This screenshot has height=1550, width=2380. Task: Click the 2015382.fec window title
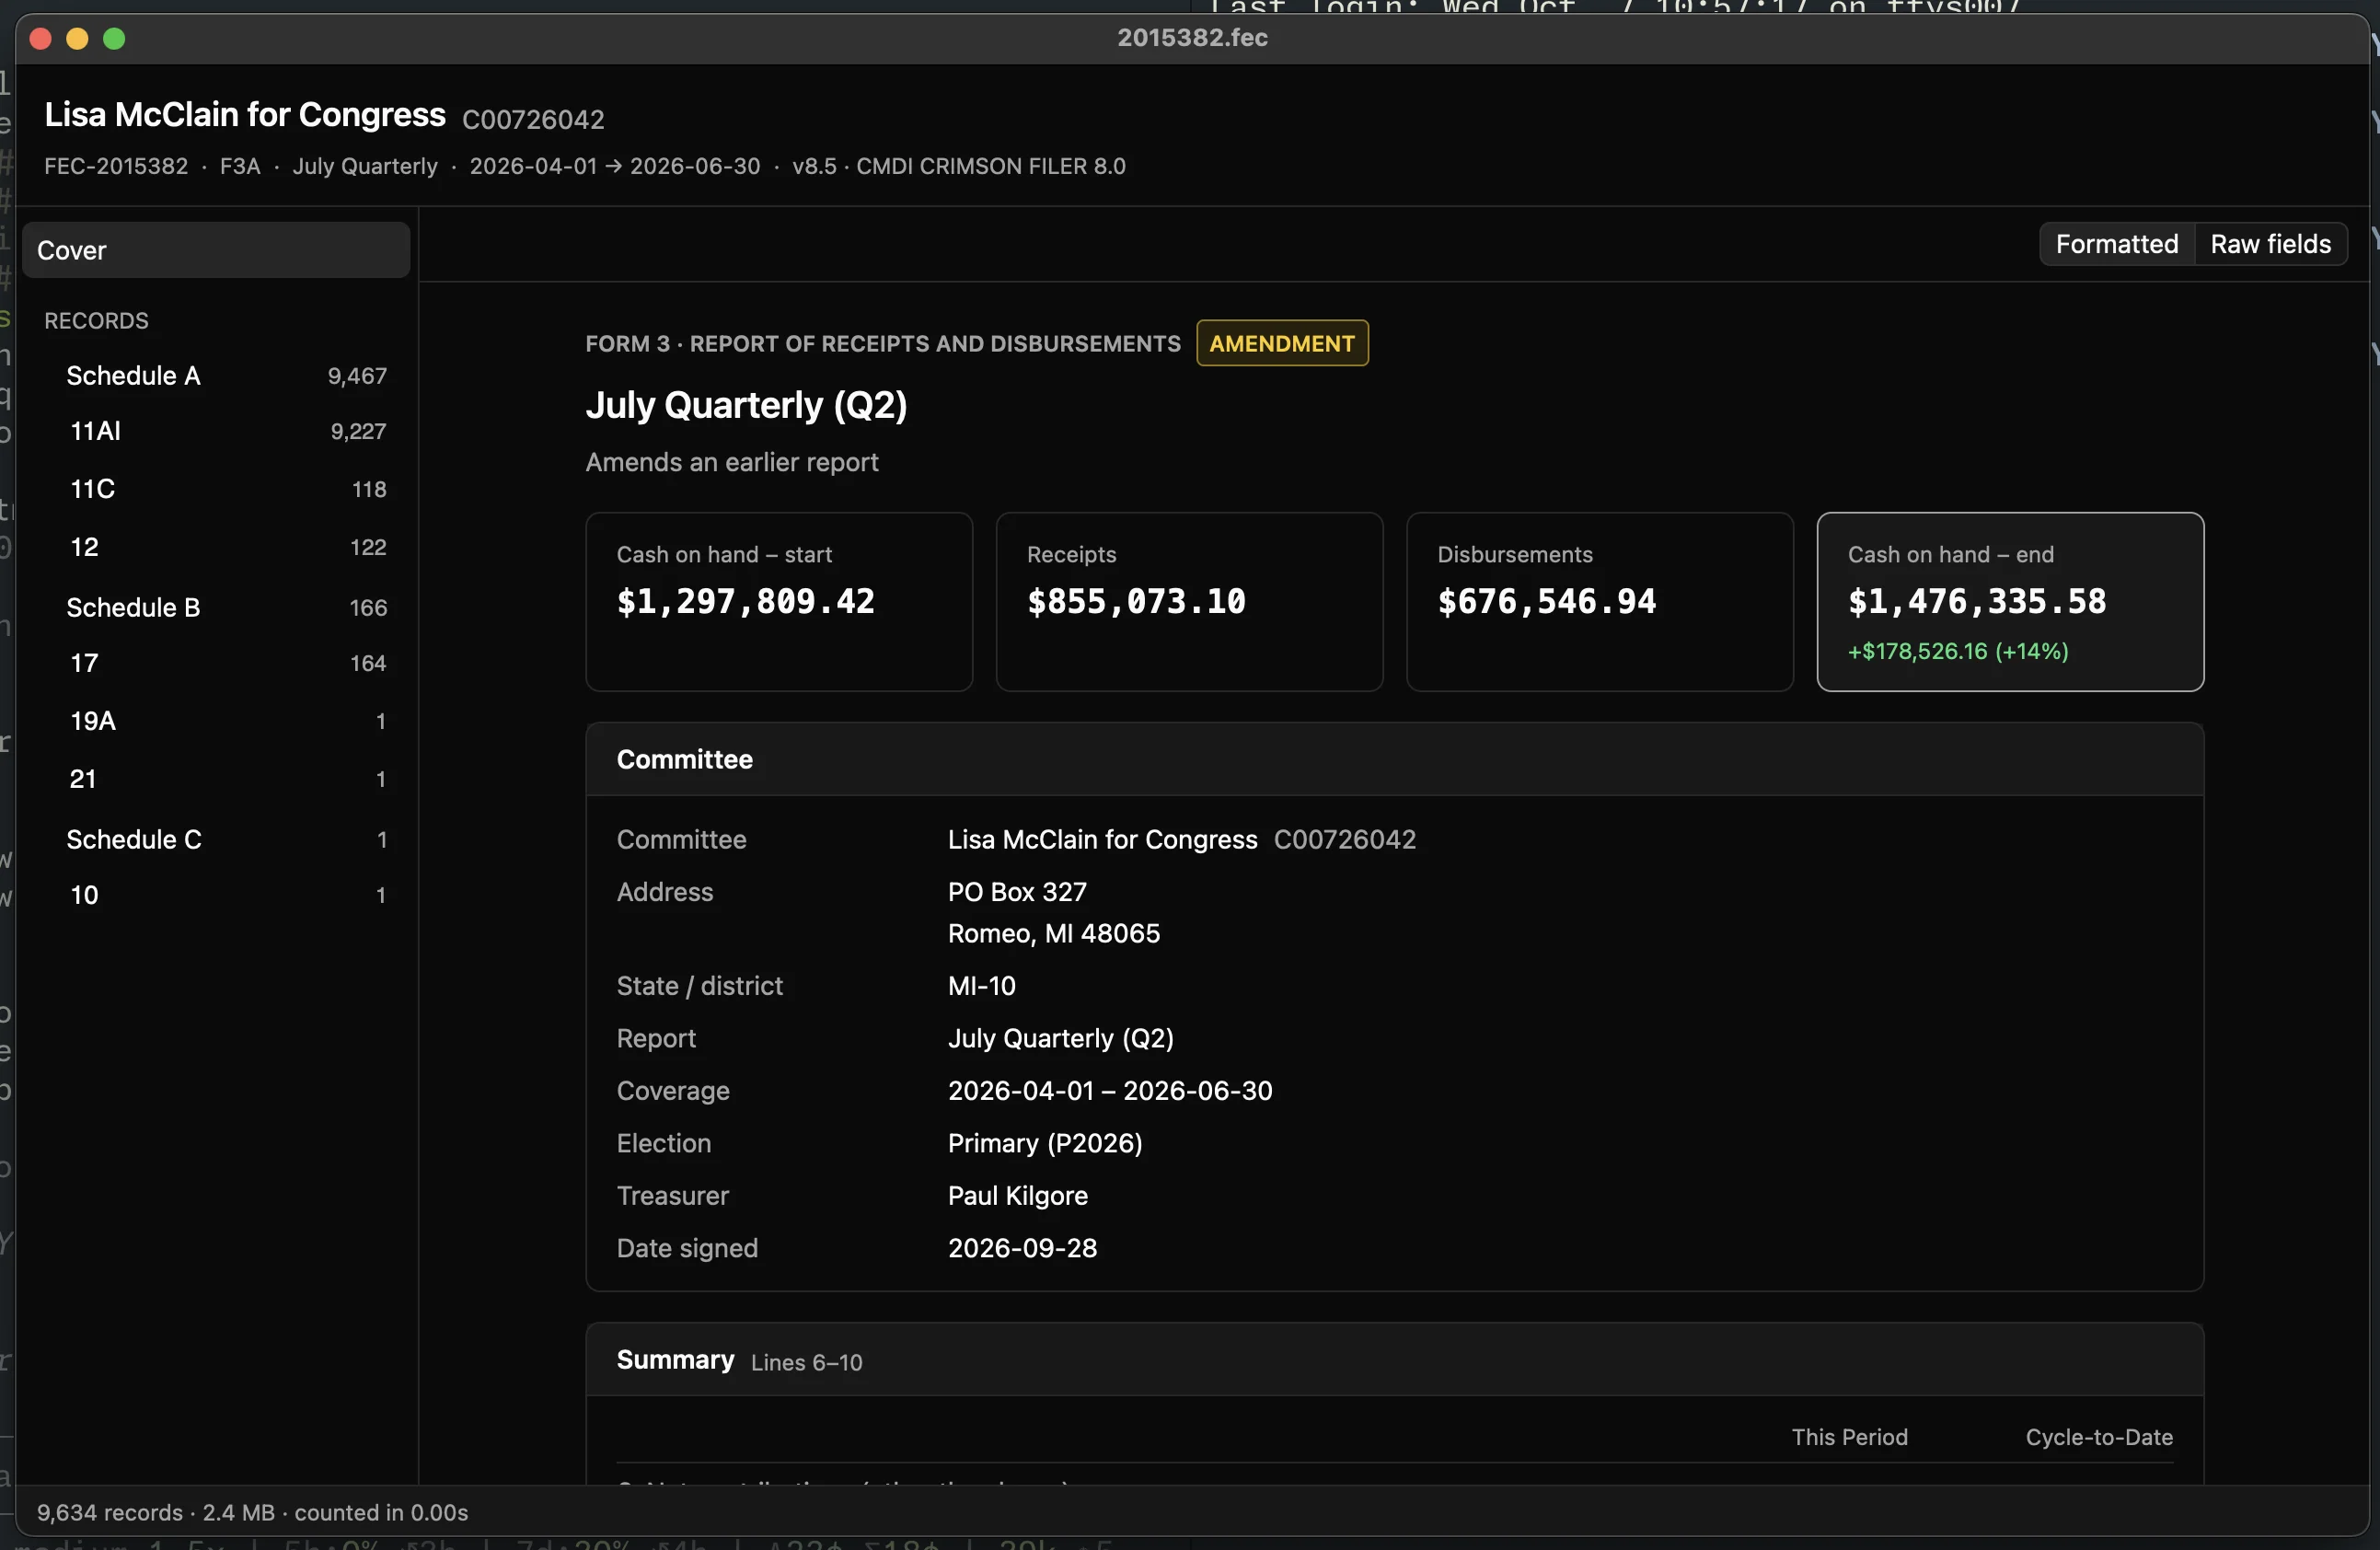click(x=1192, y=38)
